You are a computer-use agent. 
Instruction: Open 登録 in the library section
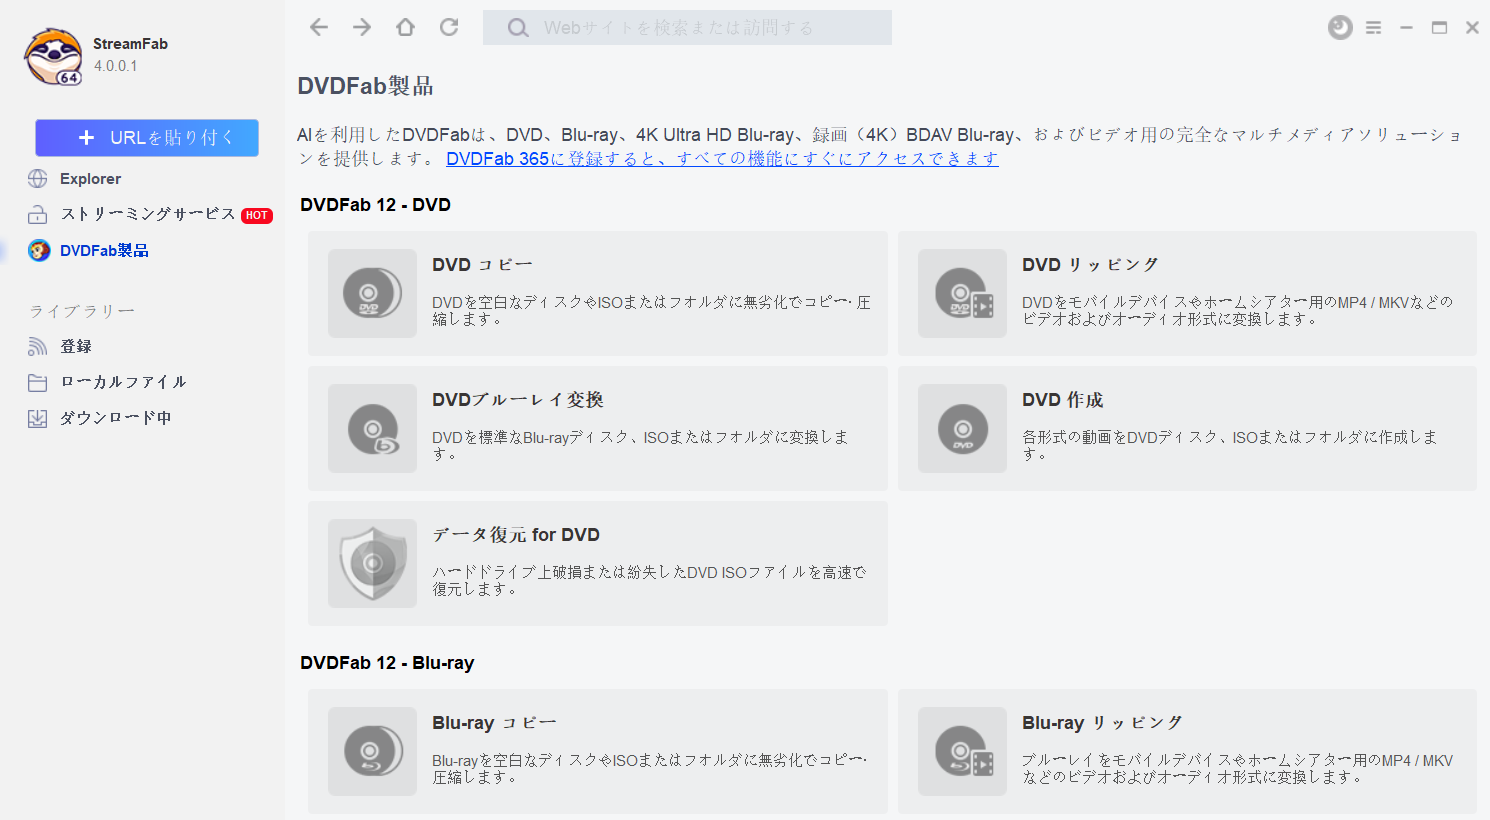point(76,346)
